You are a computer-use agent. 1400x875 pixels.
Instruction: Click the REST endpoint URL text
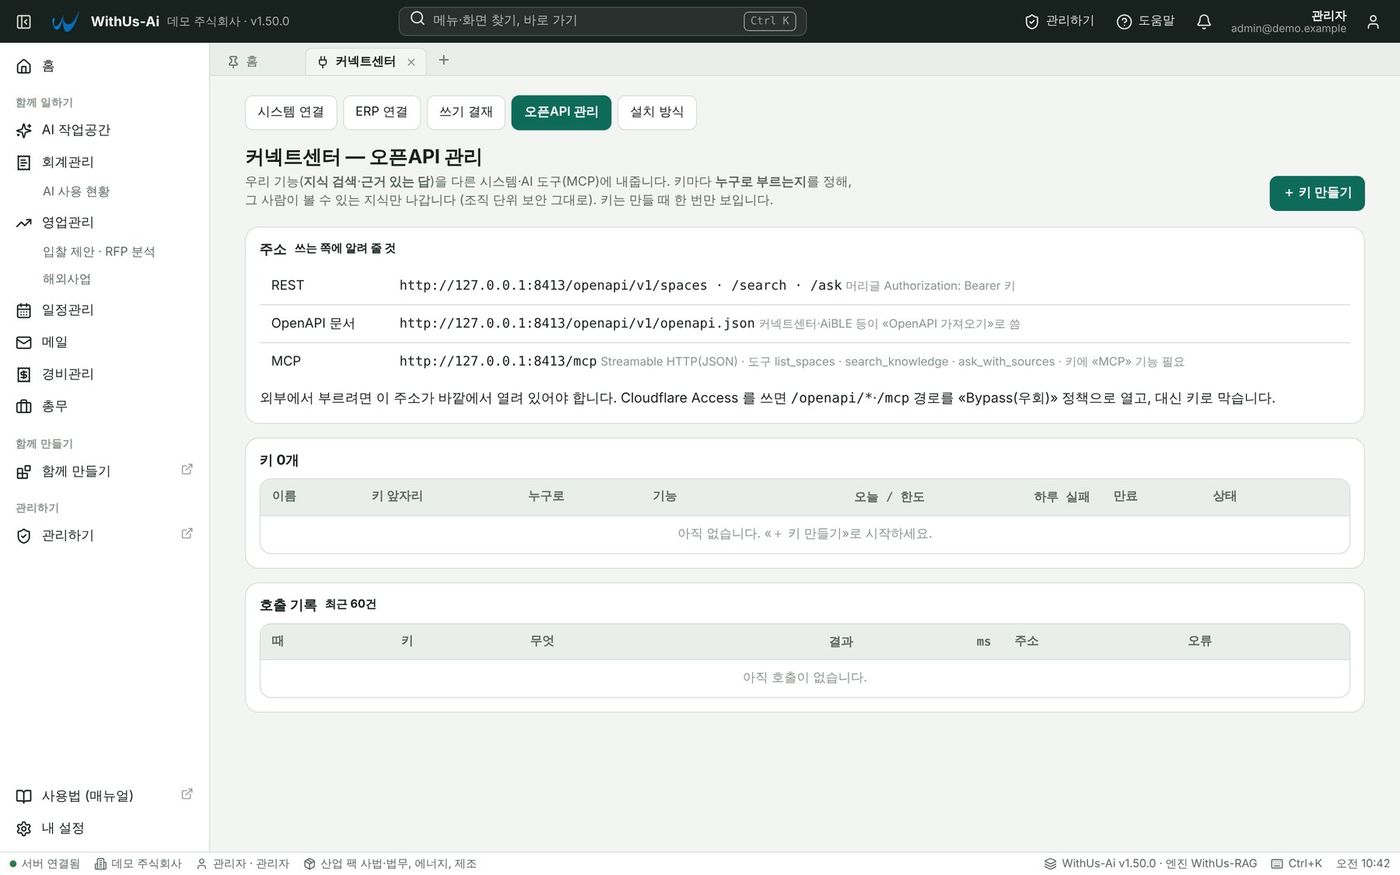620,285
